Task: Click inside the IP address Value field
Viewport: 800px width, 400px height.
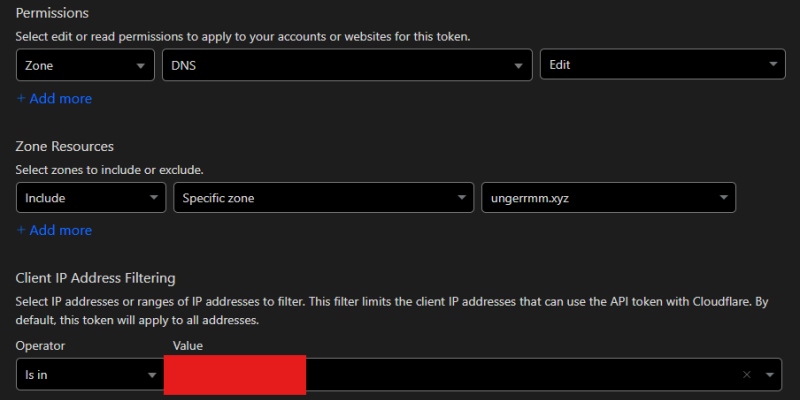Action: point(520,374)
